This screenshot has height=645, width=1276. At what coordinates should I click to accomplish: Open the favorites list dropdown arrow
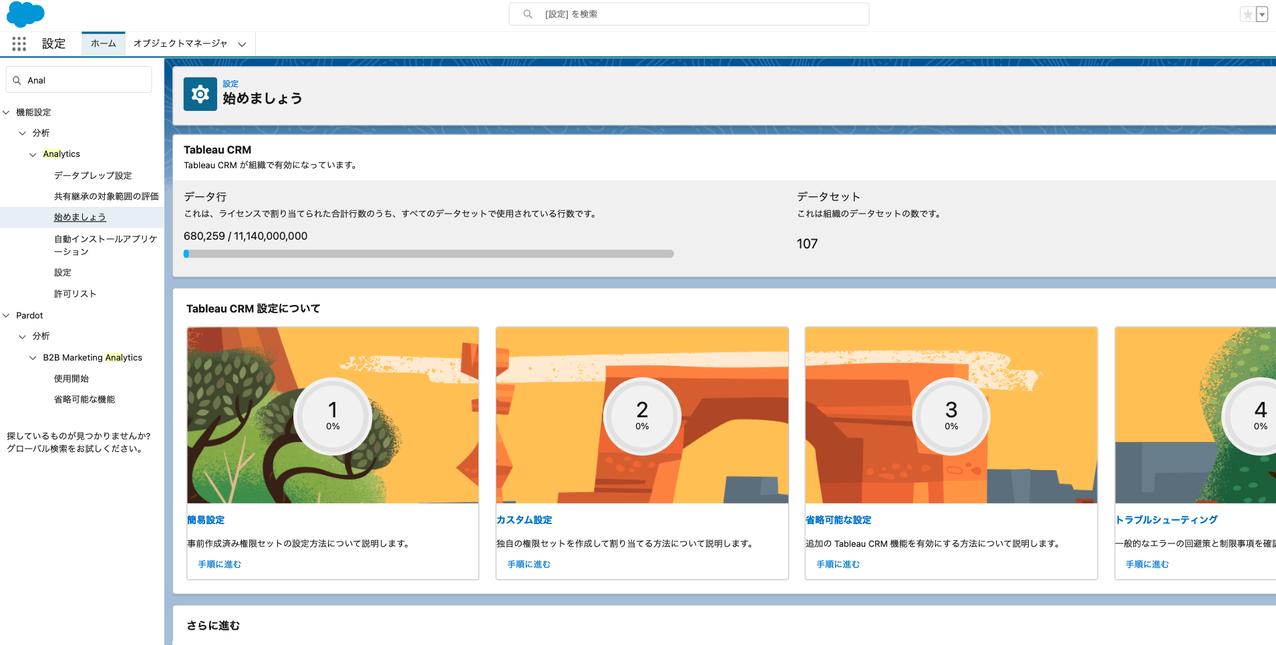1262,14
